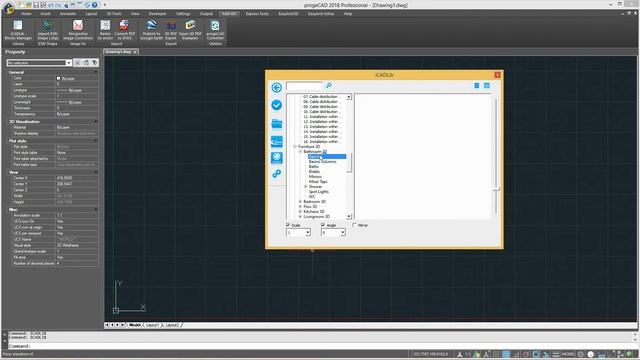
Task: Switch to the Home ribbon tab
Action: 26,14
